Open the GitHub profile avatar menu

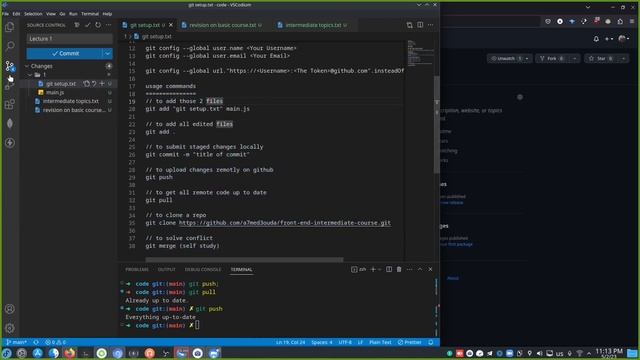[x=623, y=39]
